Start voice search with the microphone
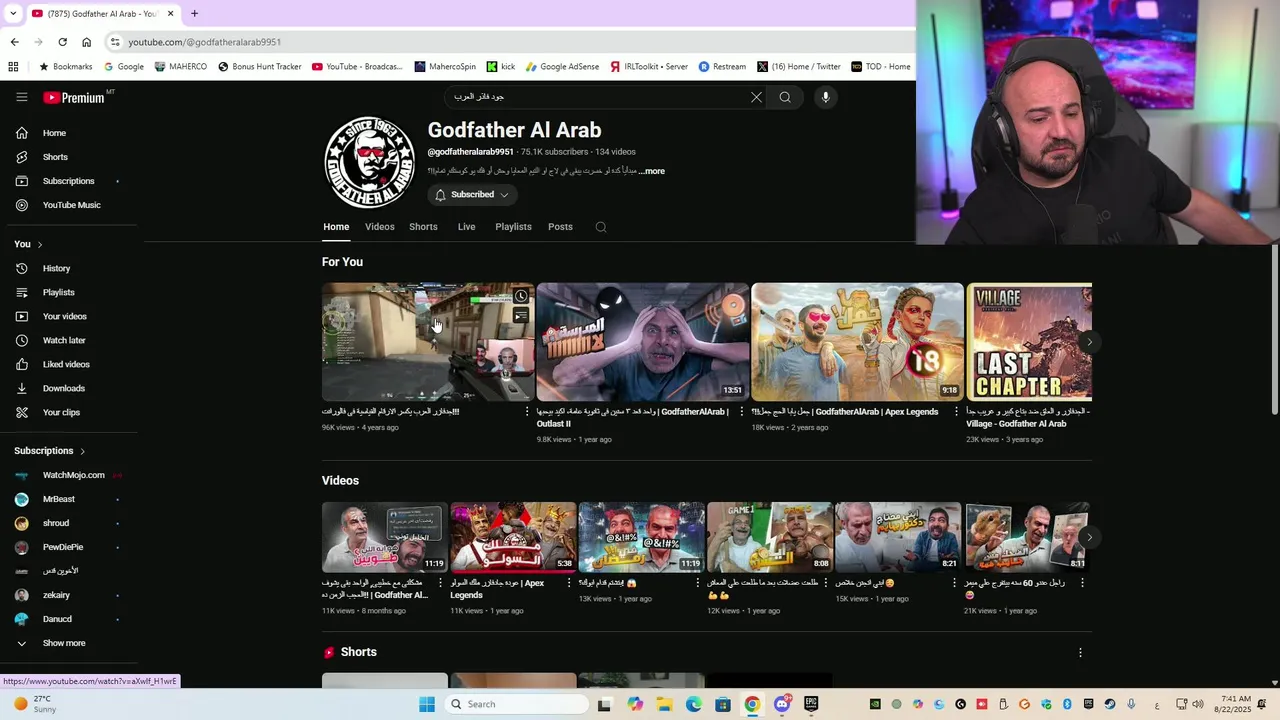 point(825,97)
